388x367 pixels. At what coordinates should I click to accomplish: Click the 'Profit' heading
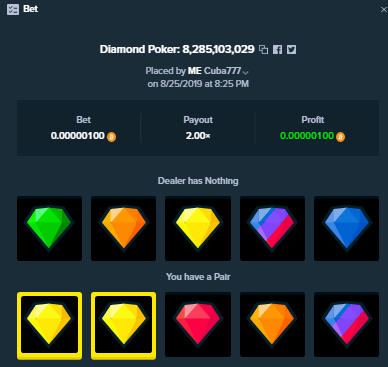(313, 120)
